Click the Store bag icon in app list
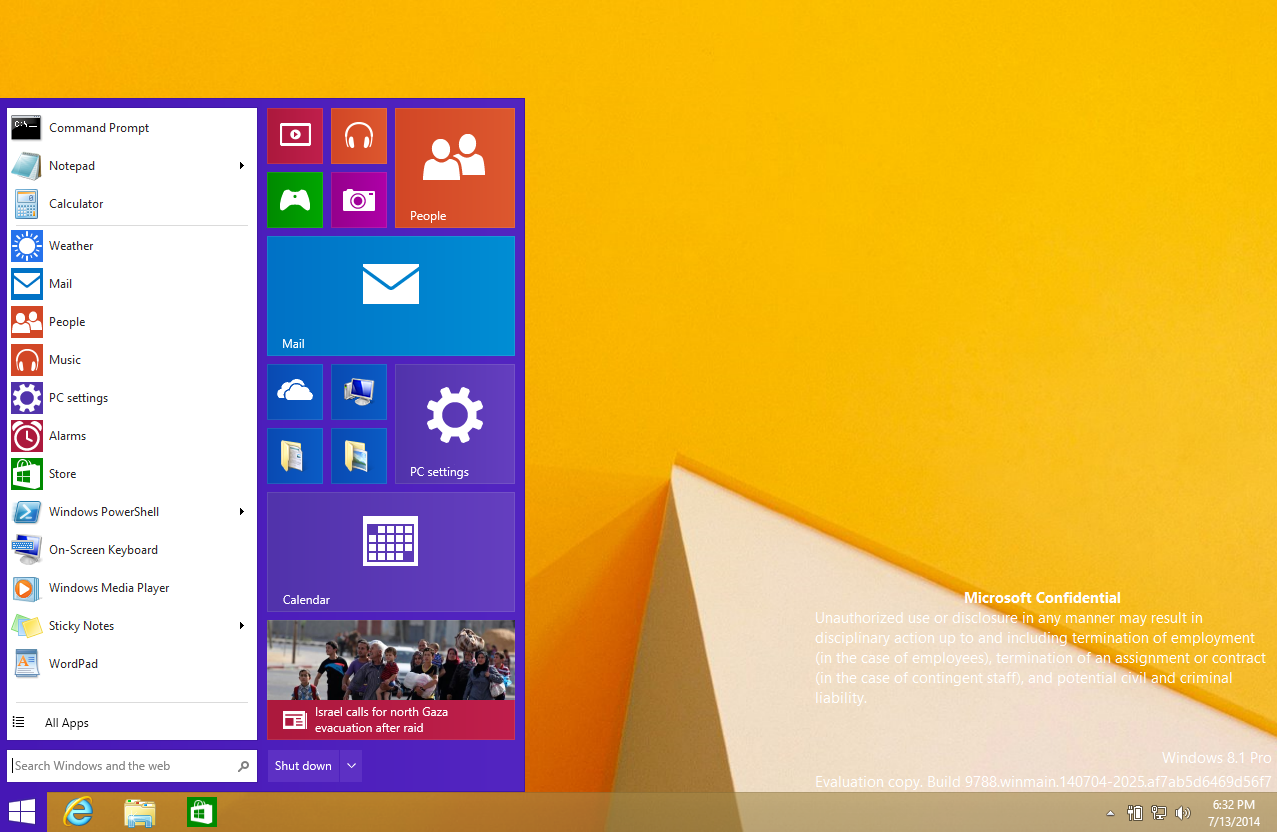 point(27,474)
